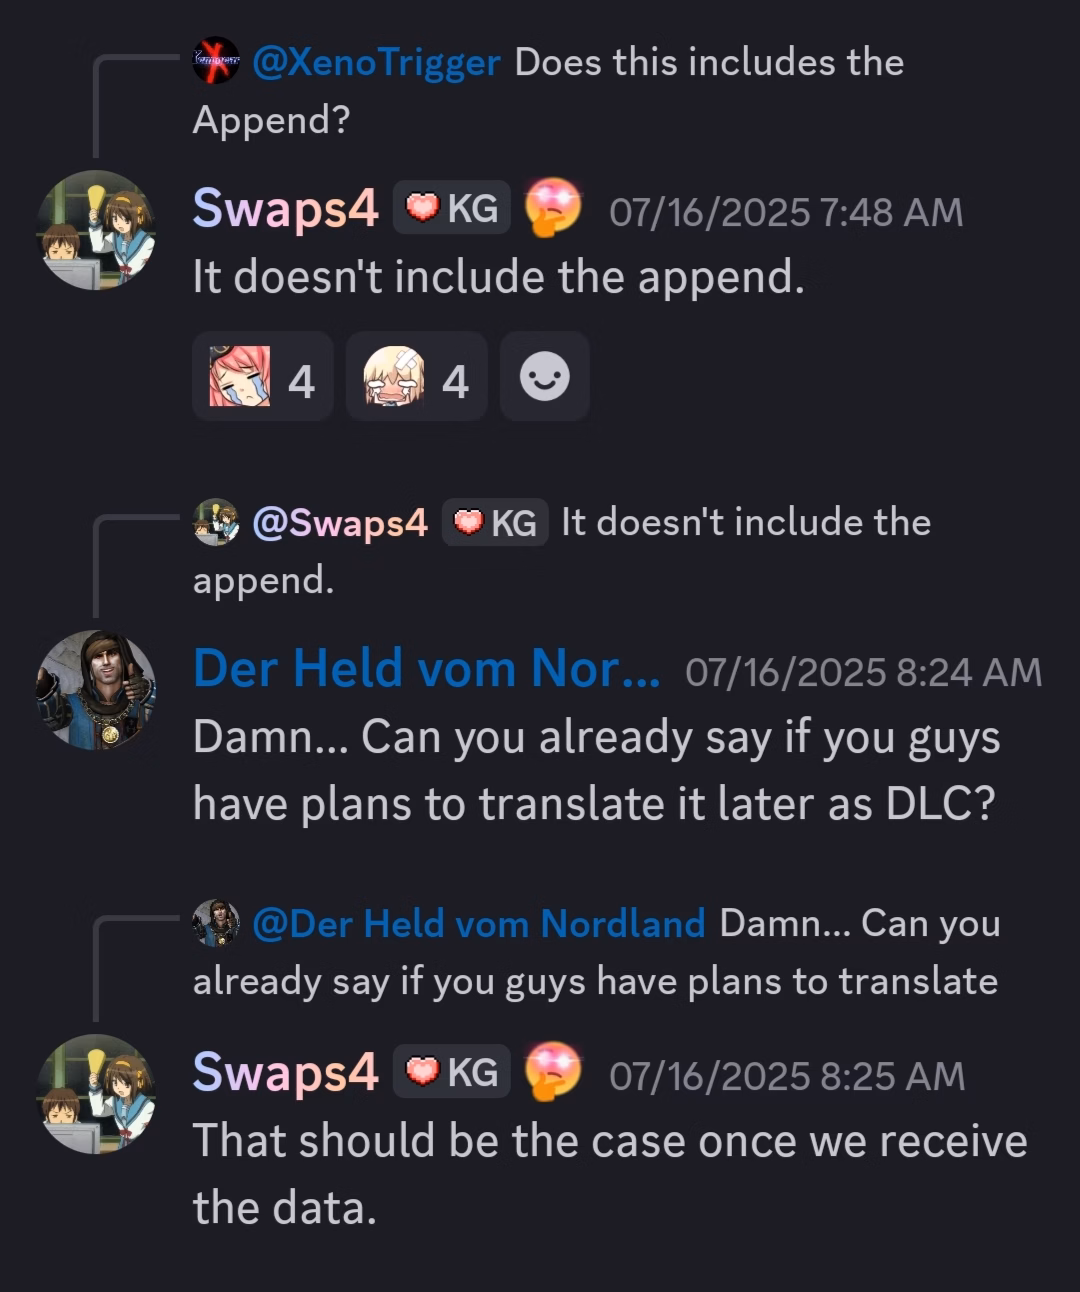Toggle the blonde crying emoji reaction
The height and width of the screenshot is (1292, 1080).
point(417,376)
